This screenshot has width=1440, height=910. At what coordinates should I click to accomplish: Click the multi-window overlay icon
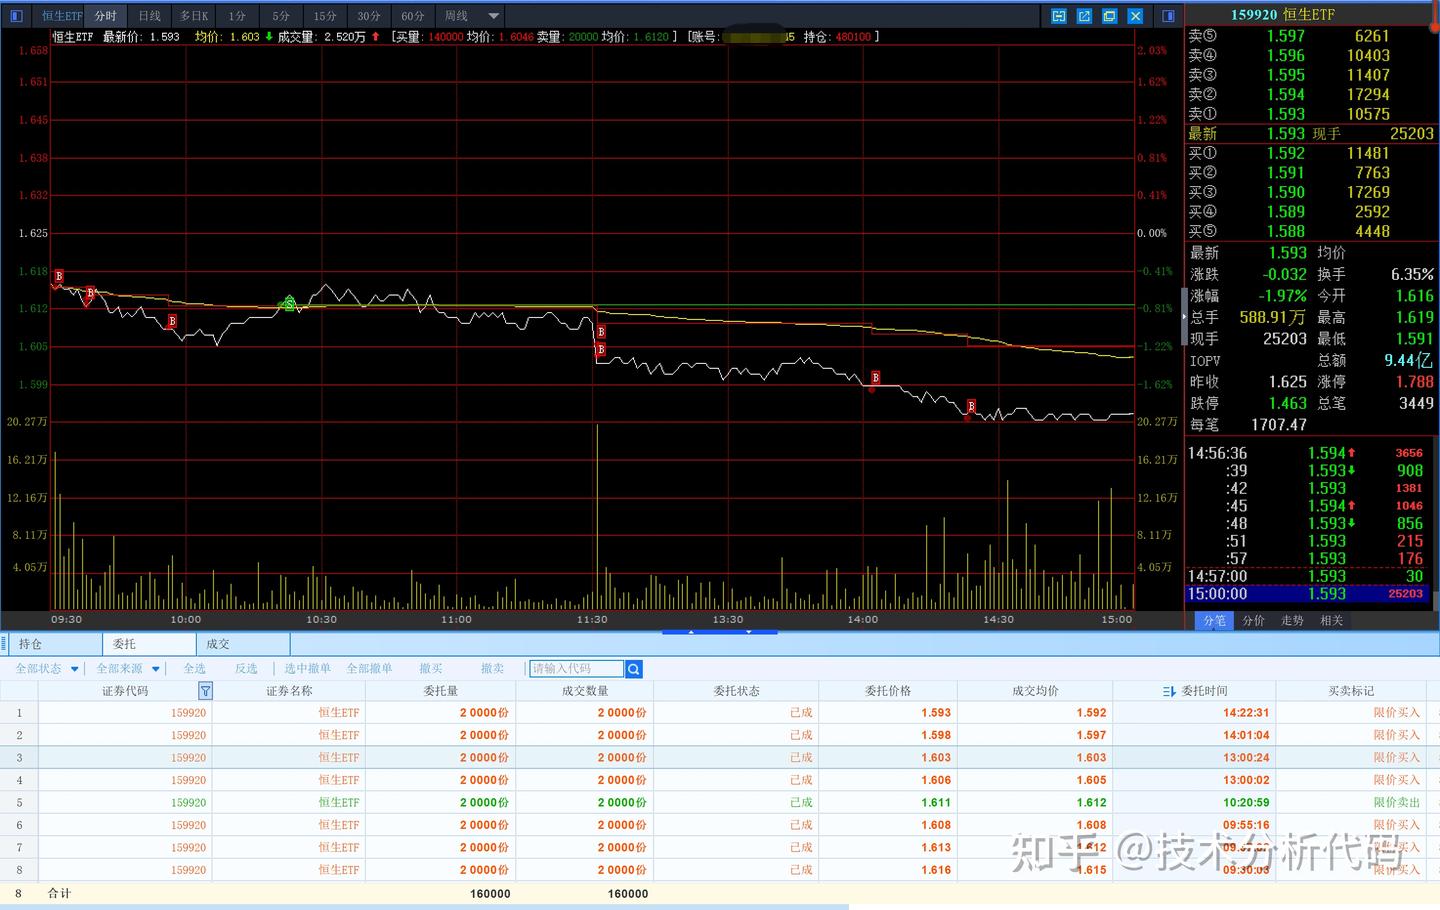point(1109,16)
